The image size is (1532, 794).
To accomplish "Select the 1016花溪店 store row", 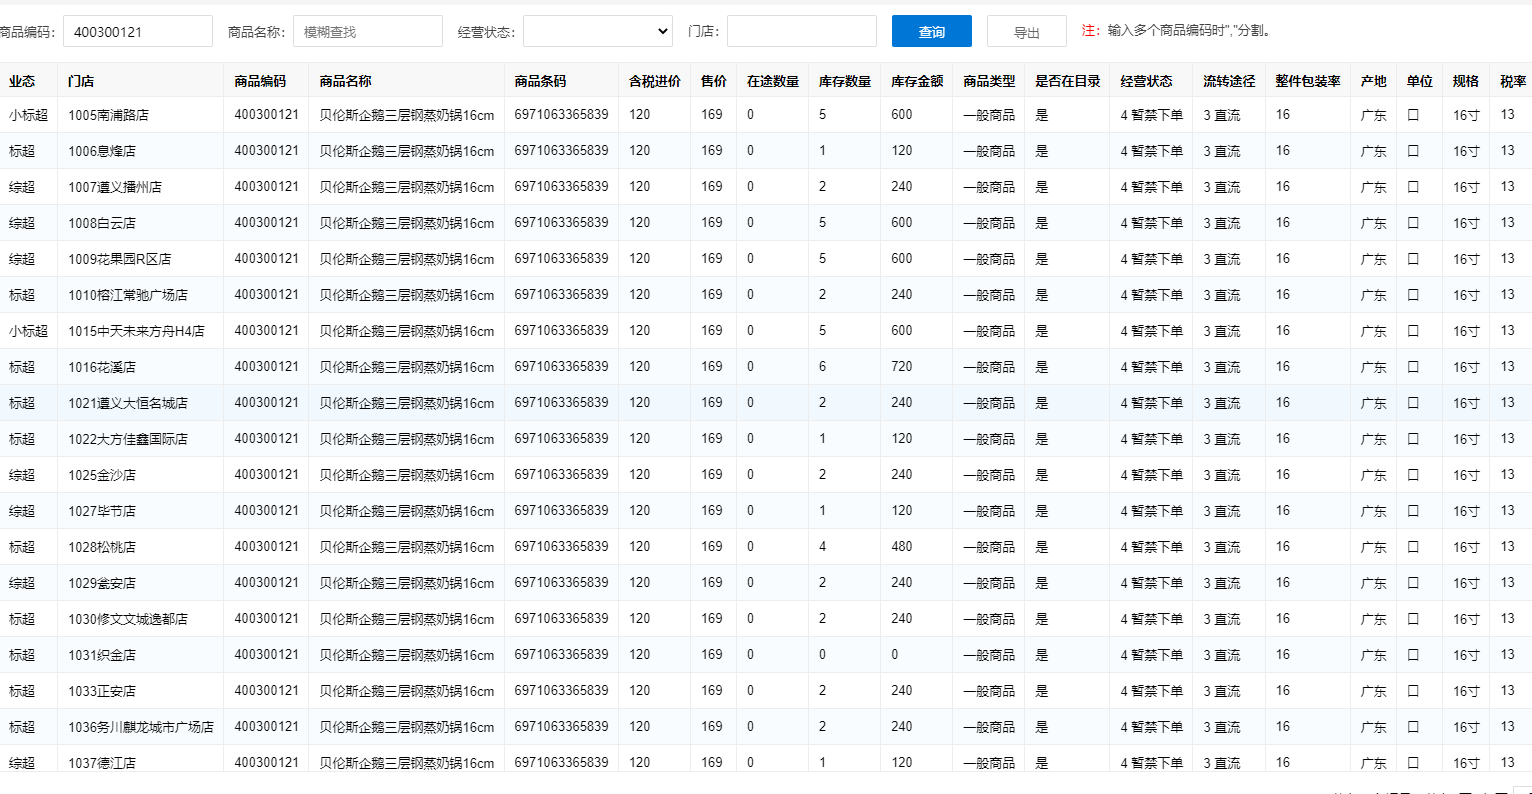I will [102, 367].
